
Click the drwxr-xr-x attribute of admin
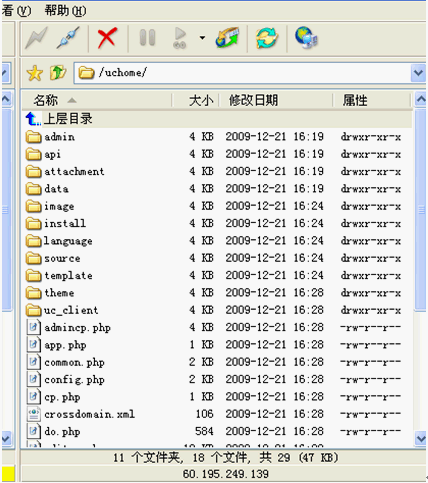tap(371, 137)
